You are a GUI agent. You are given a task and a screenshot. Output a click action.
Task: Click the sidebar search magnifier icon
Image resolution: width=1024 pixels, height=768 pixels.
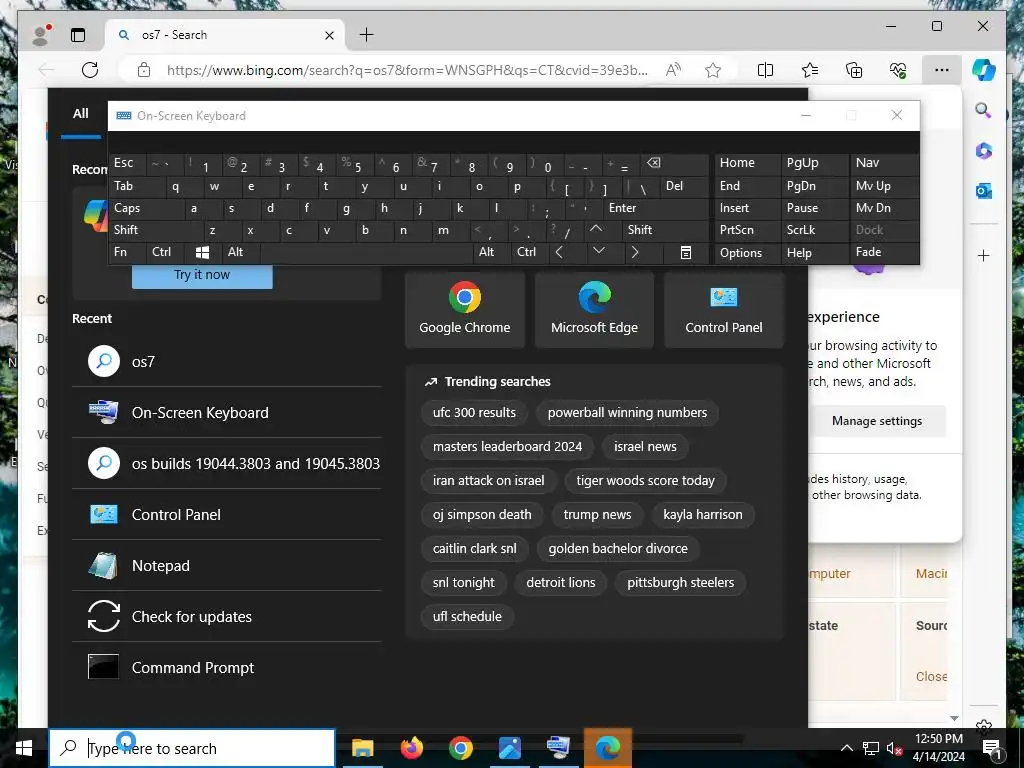pos(984,110)
